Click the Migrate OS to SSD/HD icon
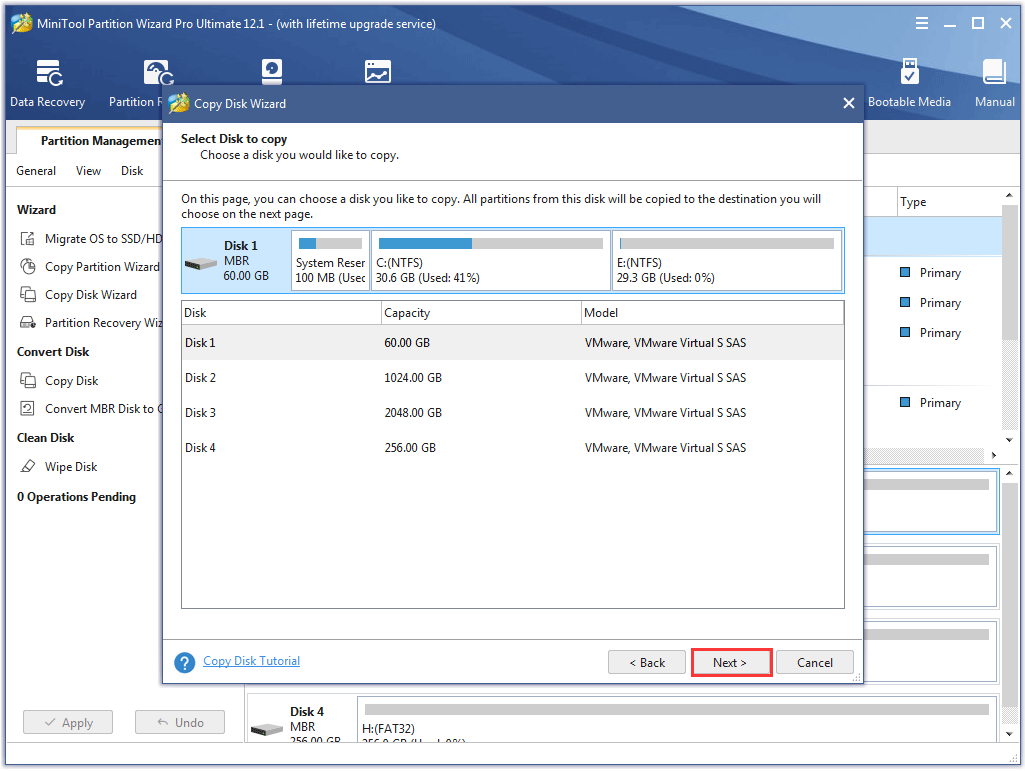 (27, 239)
